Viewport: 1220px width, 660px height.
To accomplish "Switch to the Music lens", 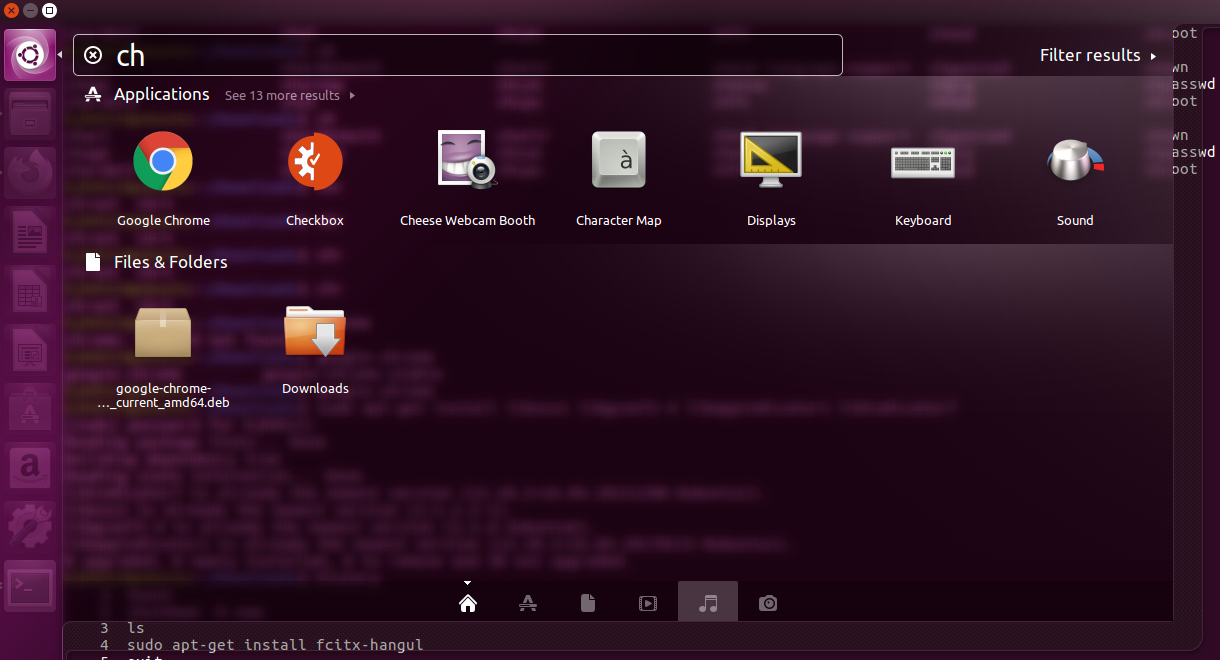I will point(708,603).
